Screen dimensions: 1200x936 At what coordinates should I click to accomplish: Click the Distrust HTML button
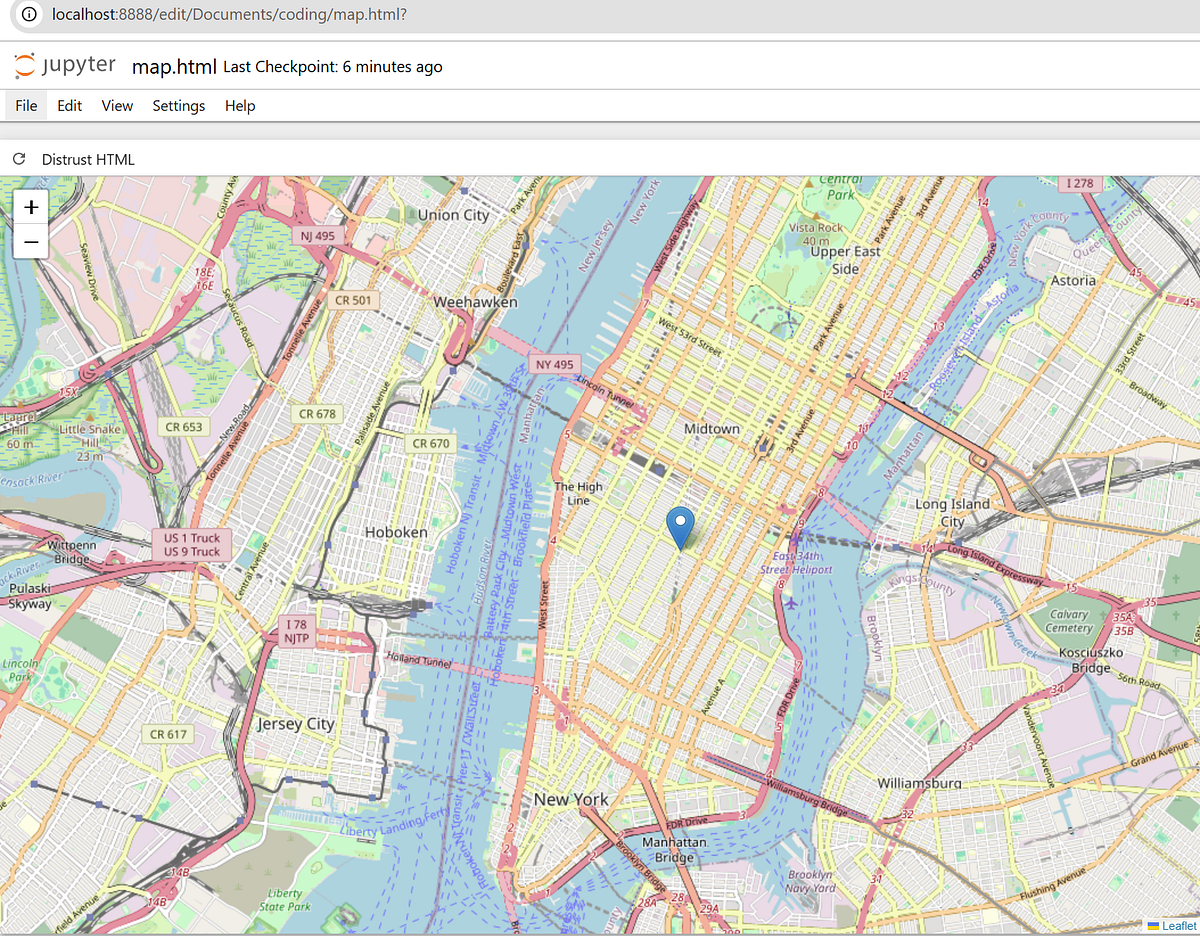pos(90,159)
